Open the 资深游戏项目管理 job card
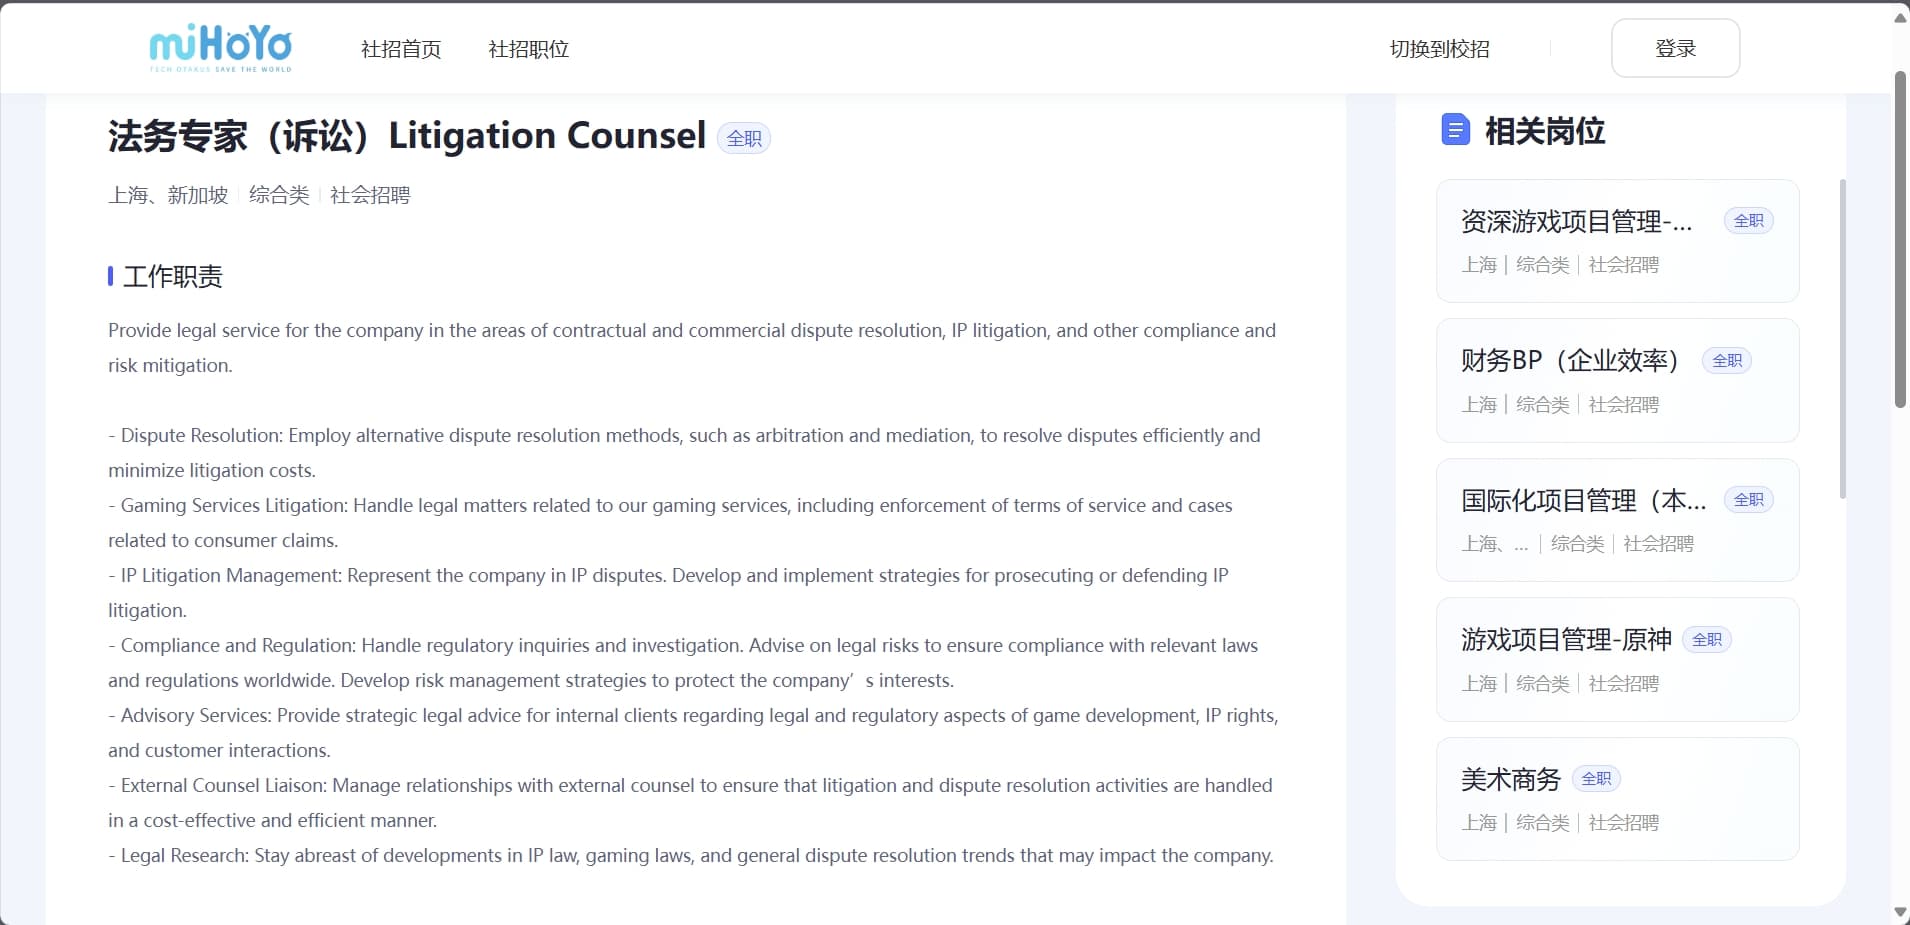1910x925 pixels. tap(1617, 241)
